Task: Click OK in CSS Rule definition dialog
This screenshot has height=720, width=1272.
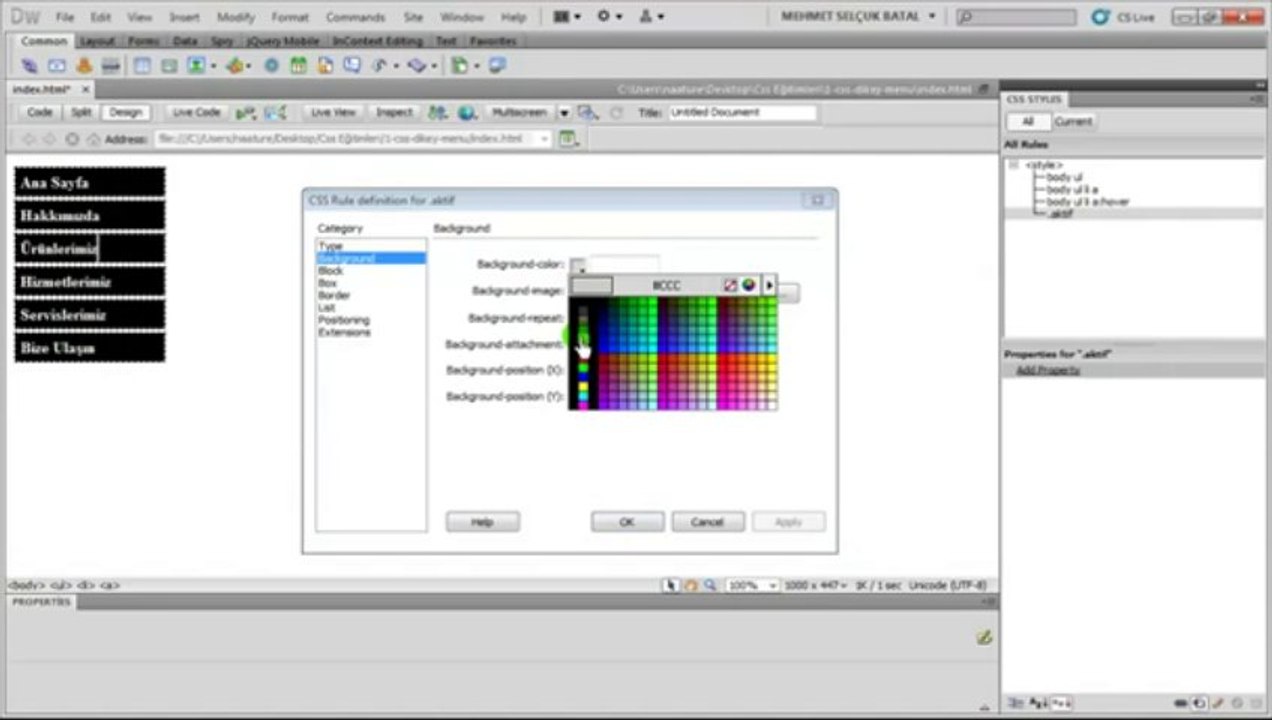Action: pyautogui.click(x=627, y=522)
